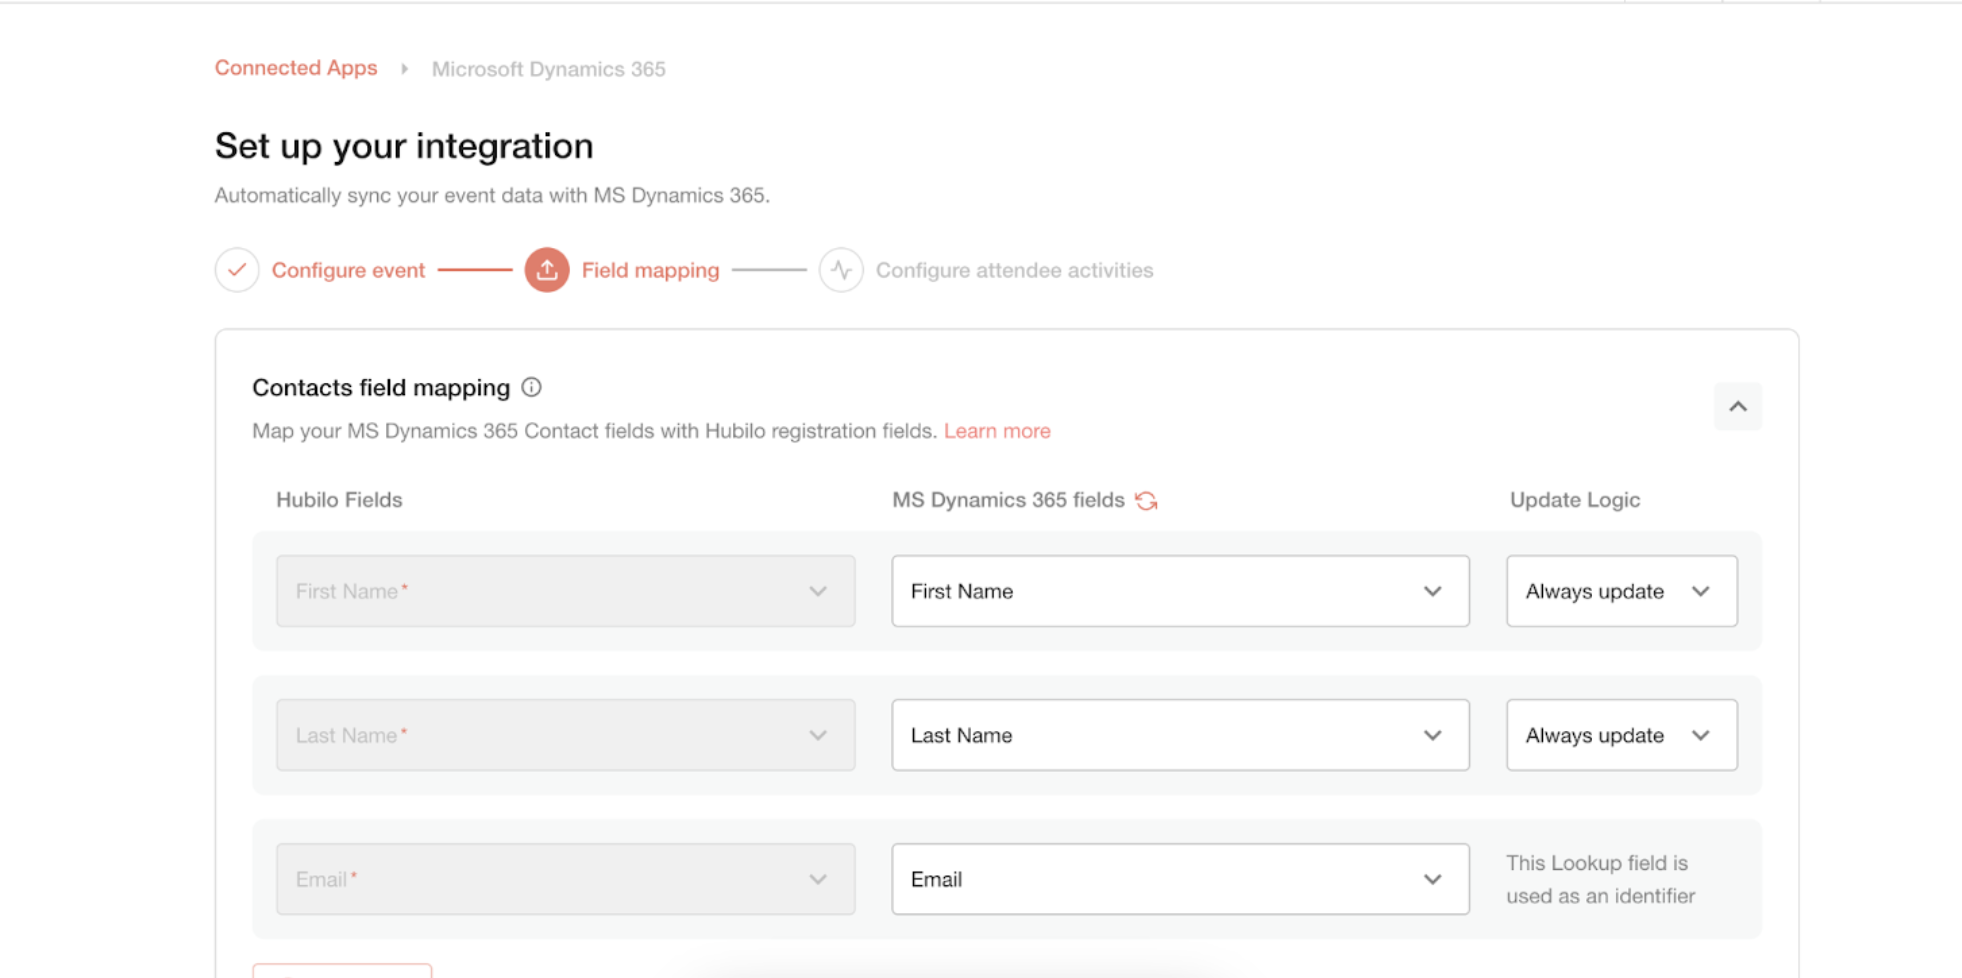Click the Field mapping upload step icon
Viewport: 1962px width, 978px height.
pos(547,270)
